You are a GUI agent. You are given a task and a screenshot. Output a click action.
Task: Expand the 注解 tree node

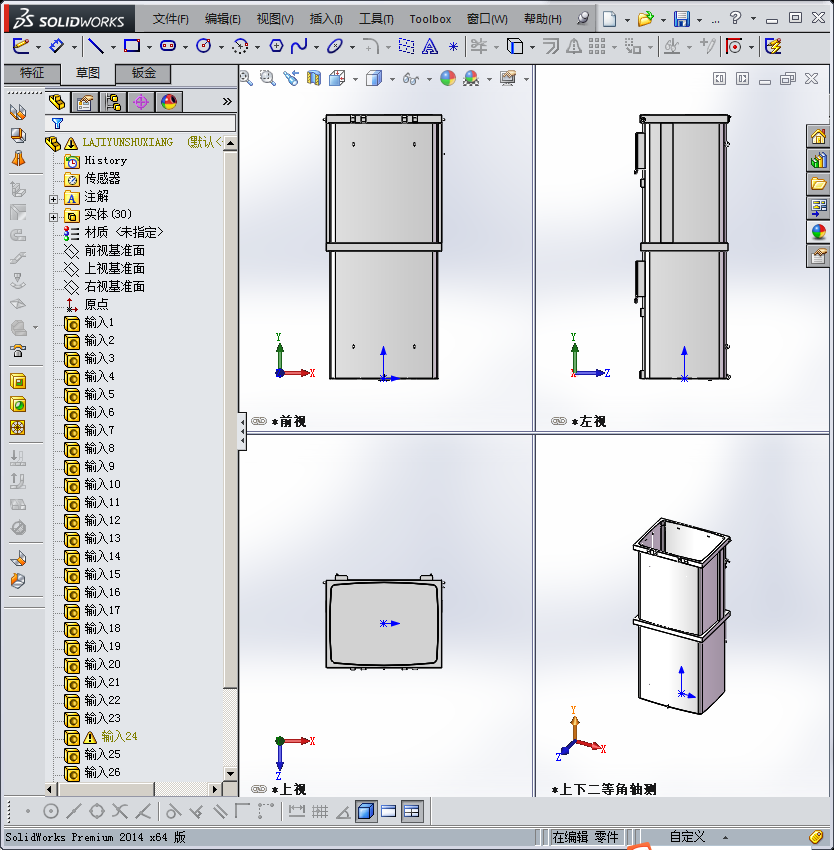pos(53,199)
